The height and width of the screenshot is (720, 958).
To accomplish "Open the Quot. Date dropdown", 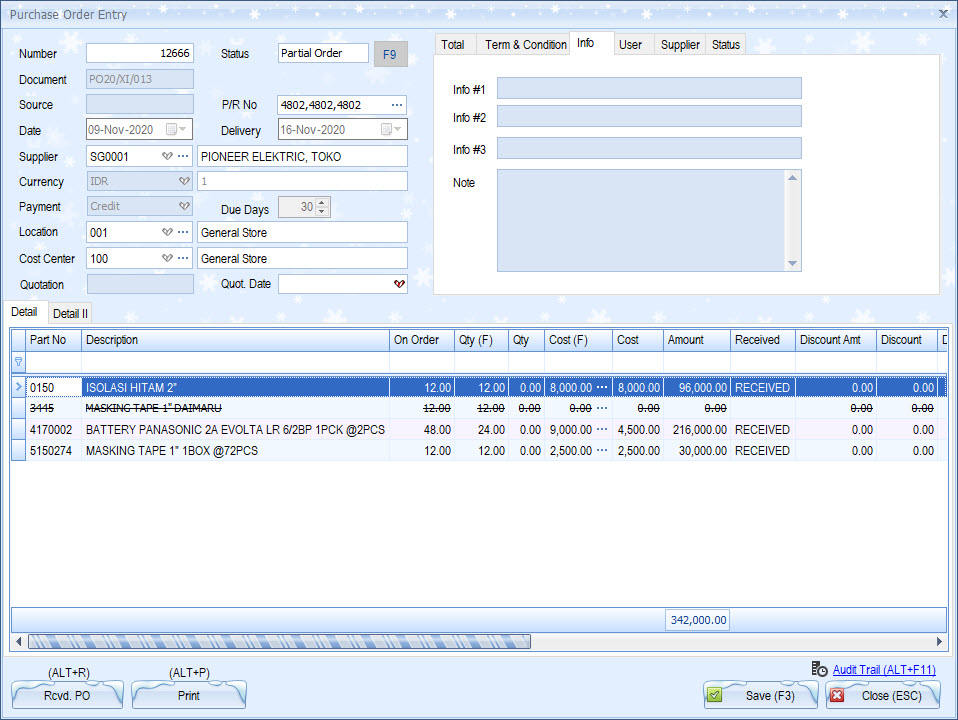I will (x=399, y=285).
